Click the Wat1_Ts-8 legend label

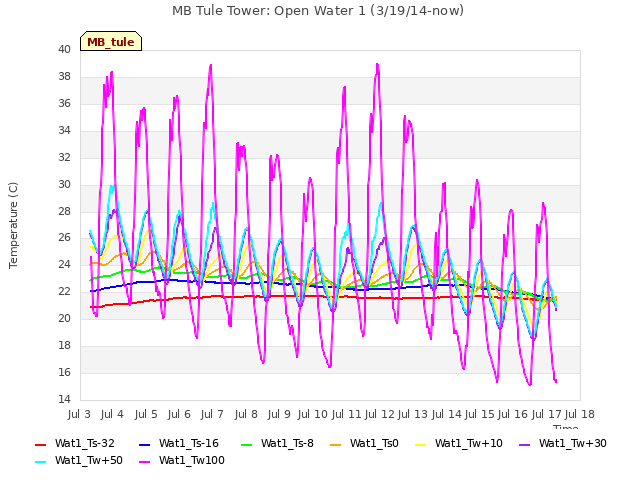[287, 443]
